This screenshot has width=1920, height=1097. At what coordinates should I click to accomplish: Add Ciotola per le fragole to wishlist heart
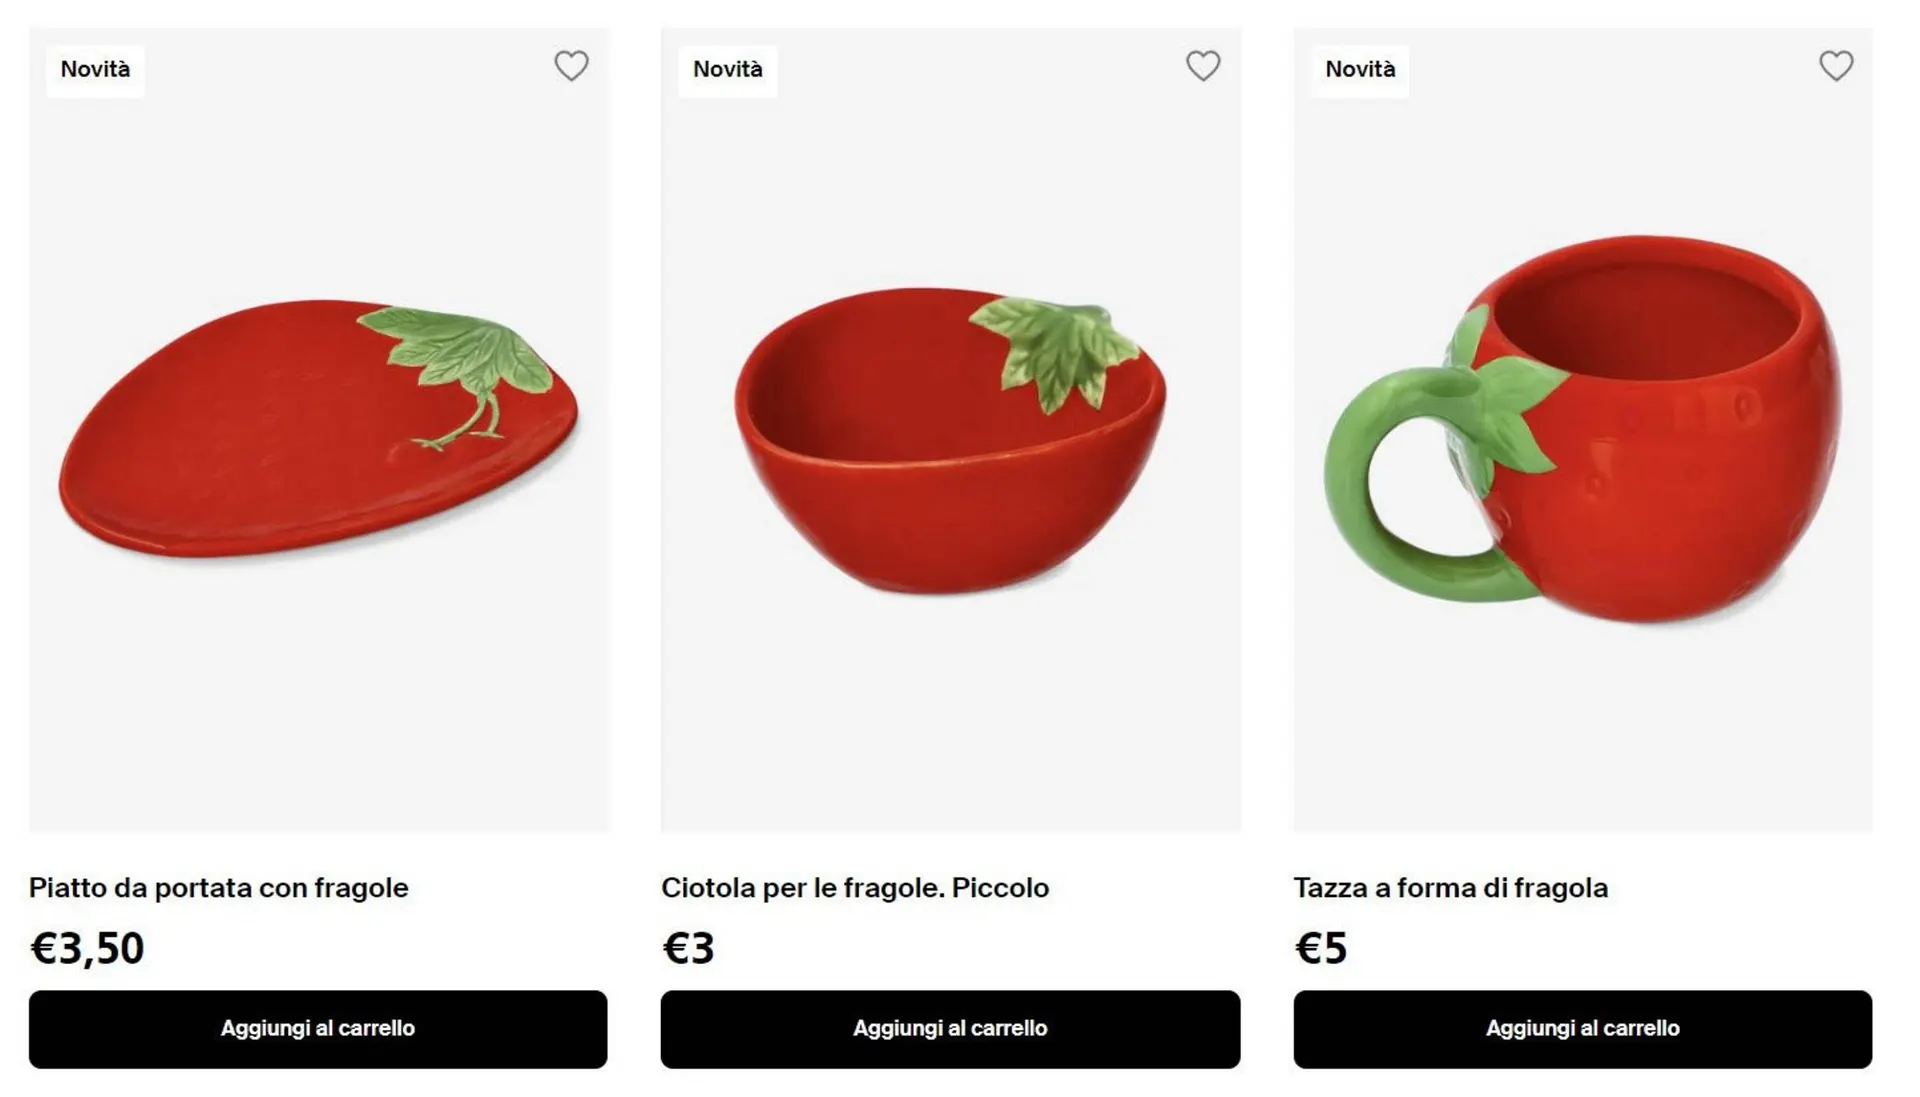[x=1203, y=66]
